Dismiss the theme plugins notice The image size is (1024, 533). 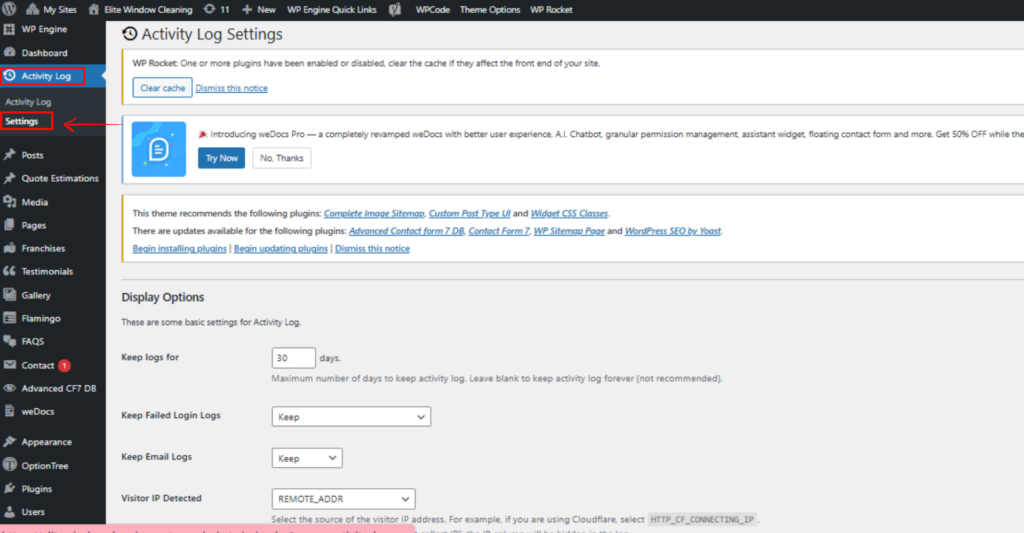372,249
